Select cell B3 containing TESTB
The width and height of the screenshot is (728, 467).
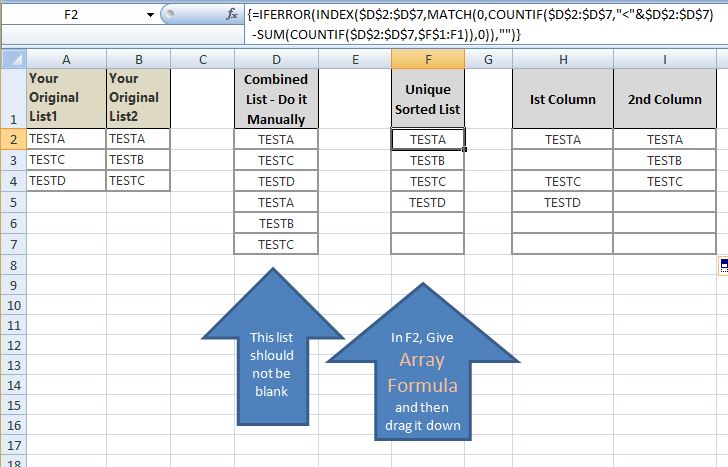point(138,160)
